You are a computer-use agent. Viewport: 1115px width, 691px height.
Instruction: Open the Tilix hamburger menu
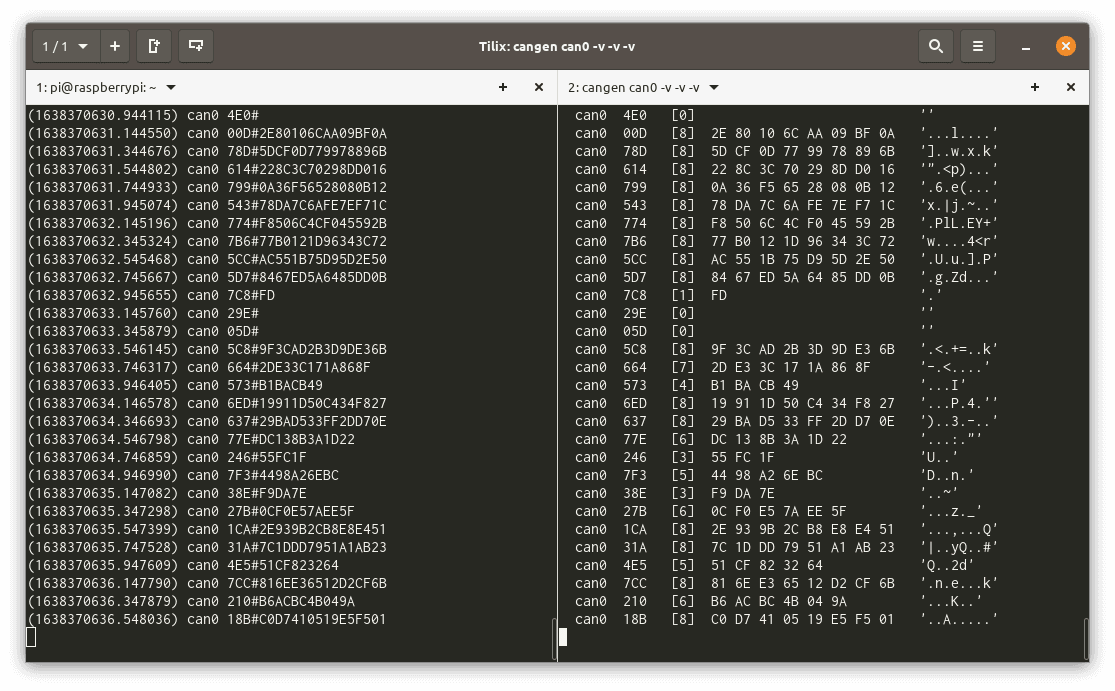(978, 46)
